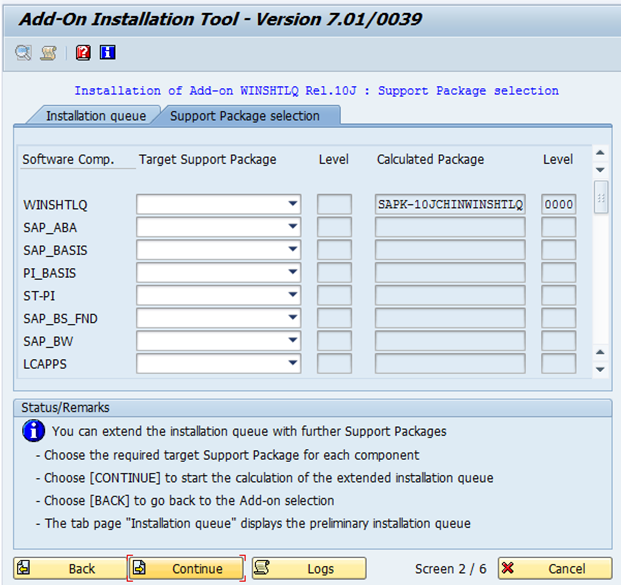Select the Support Package selection tab
Screen dimensions: 621x585
[245, 116]
